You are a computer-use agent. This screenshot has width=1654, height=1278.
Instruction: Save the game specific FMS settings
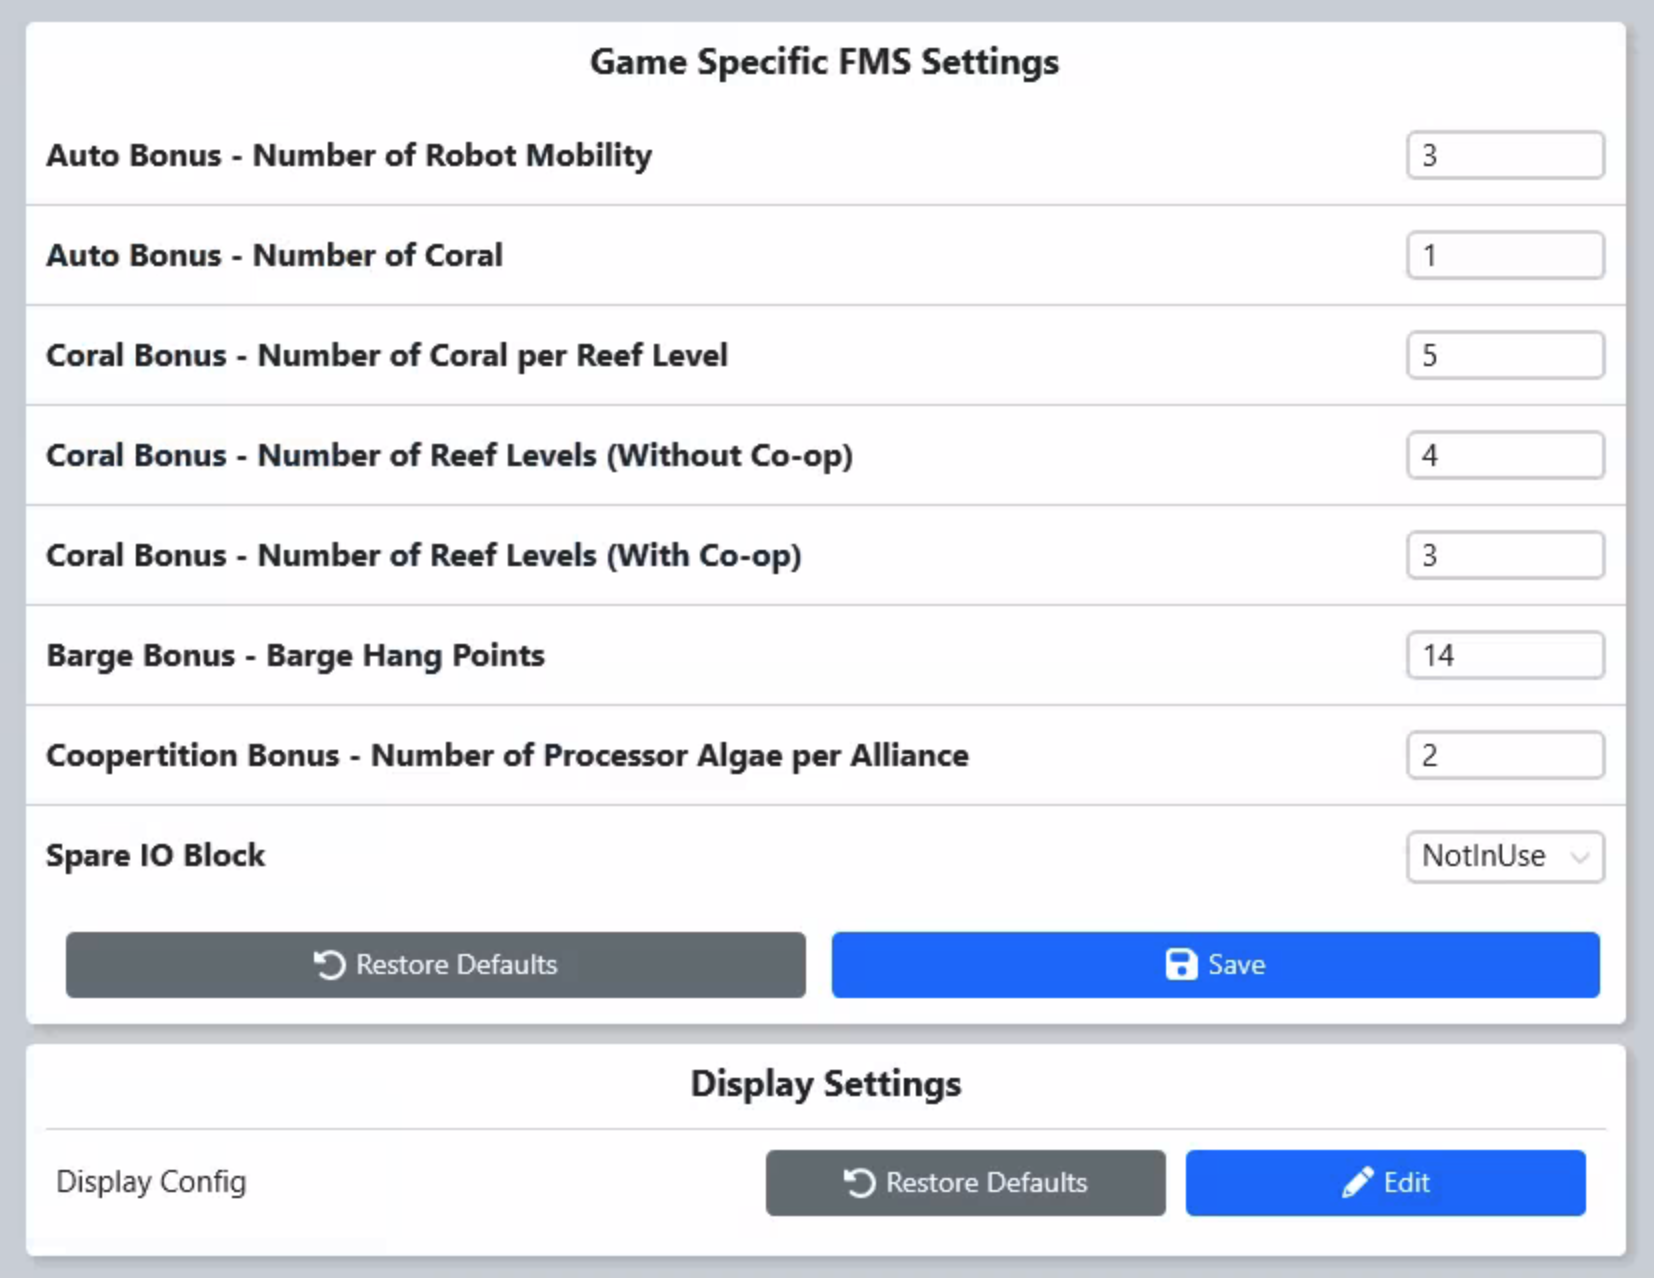click(1215, 964)
